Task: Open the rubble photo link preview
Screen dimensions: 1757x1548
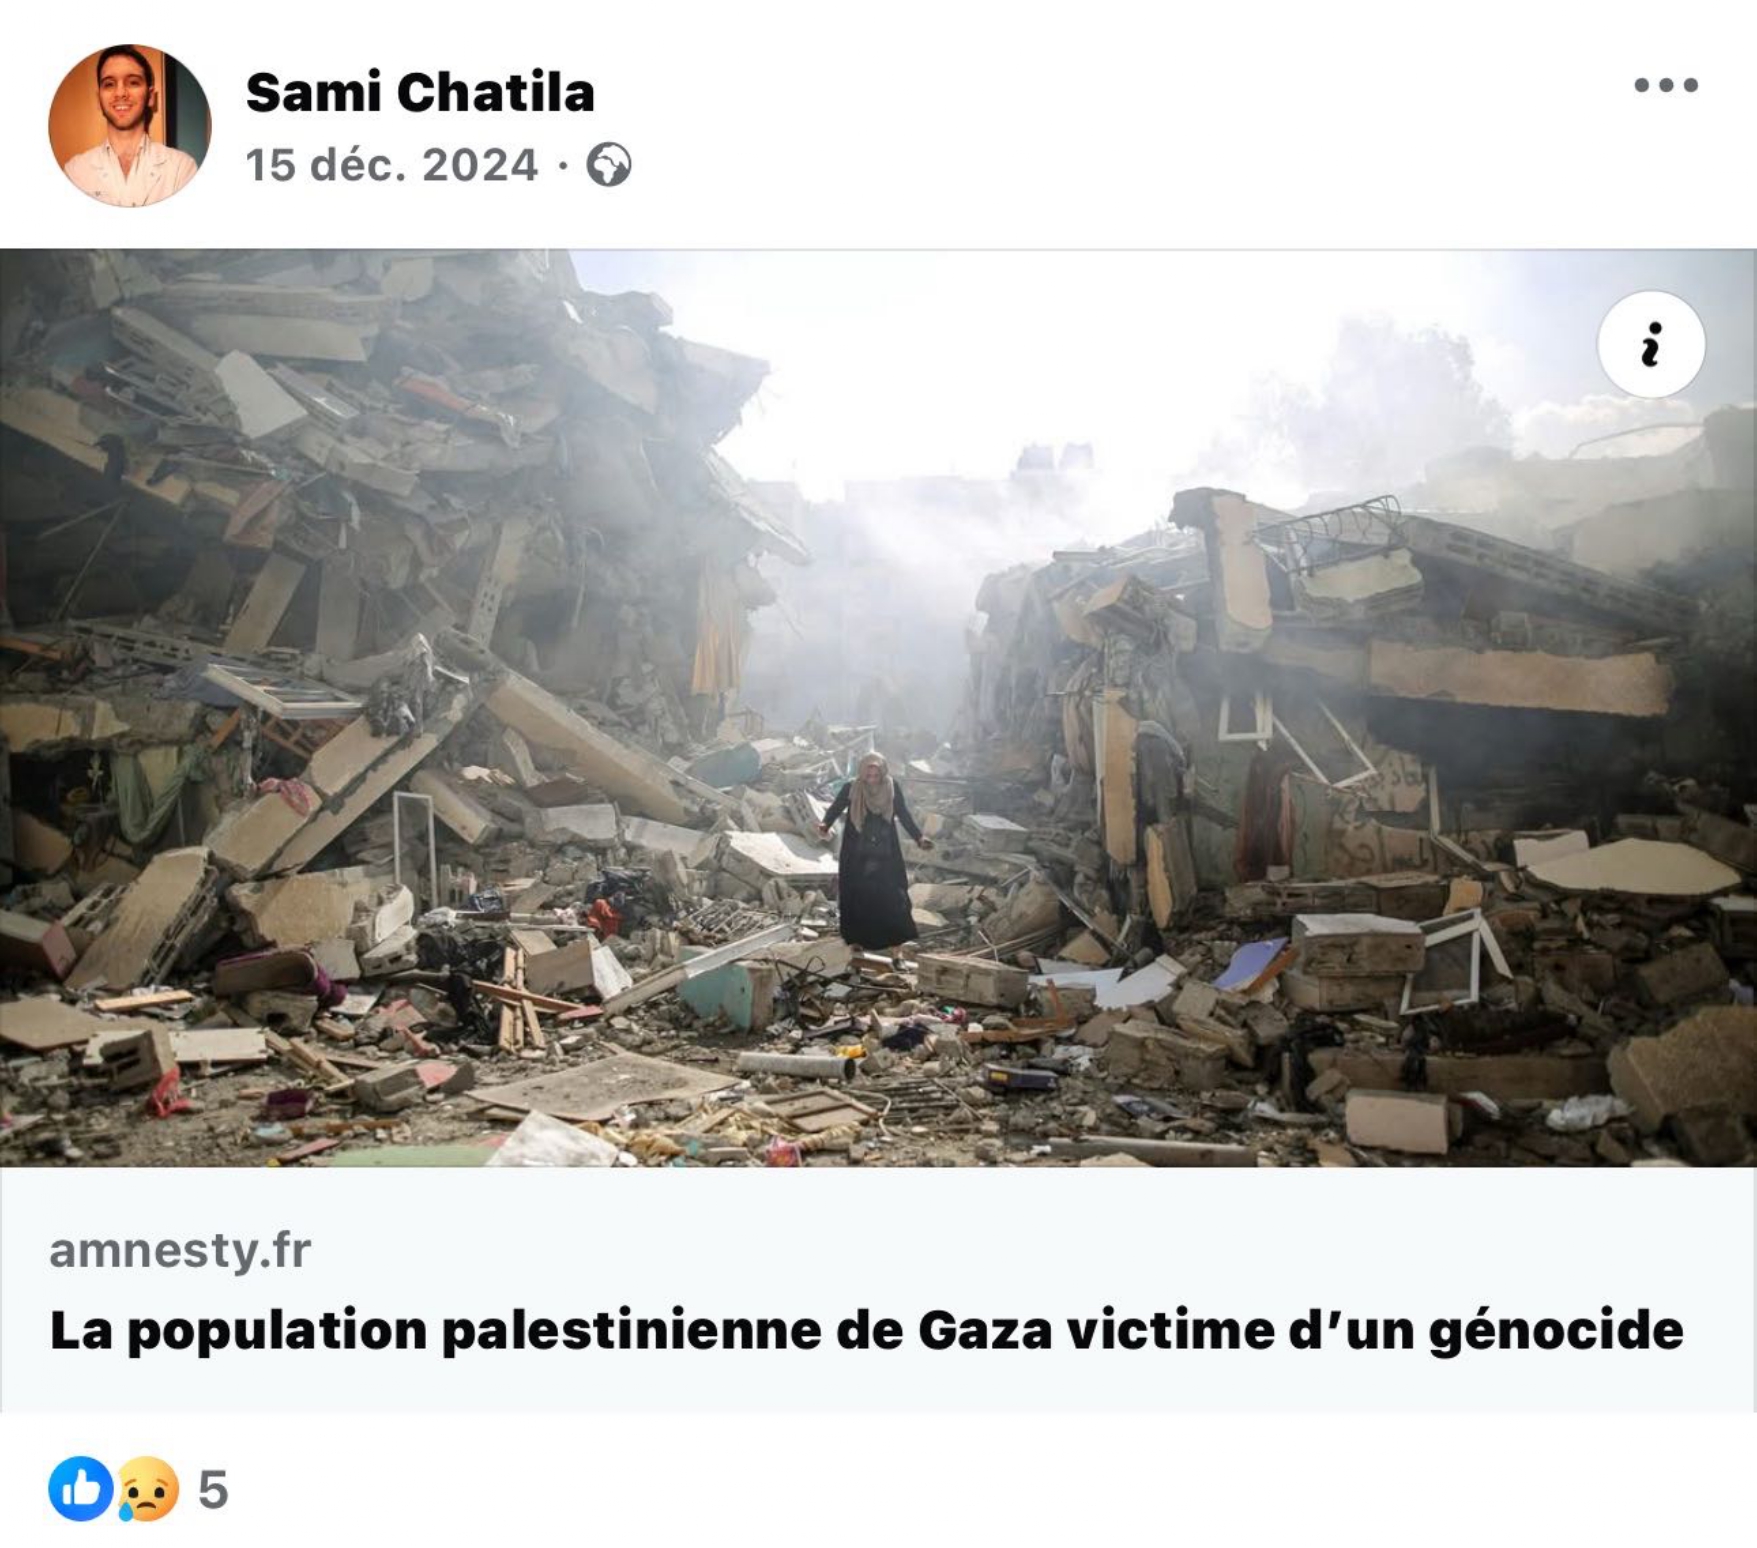Action: point(878,708)
